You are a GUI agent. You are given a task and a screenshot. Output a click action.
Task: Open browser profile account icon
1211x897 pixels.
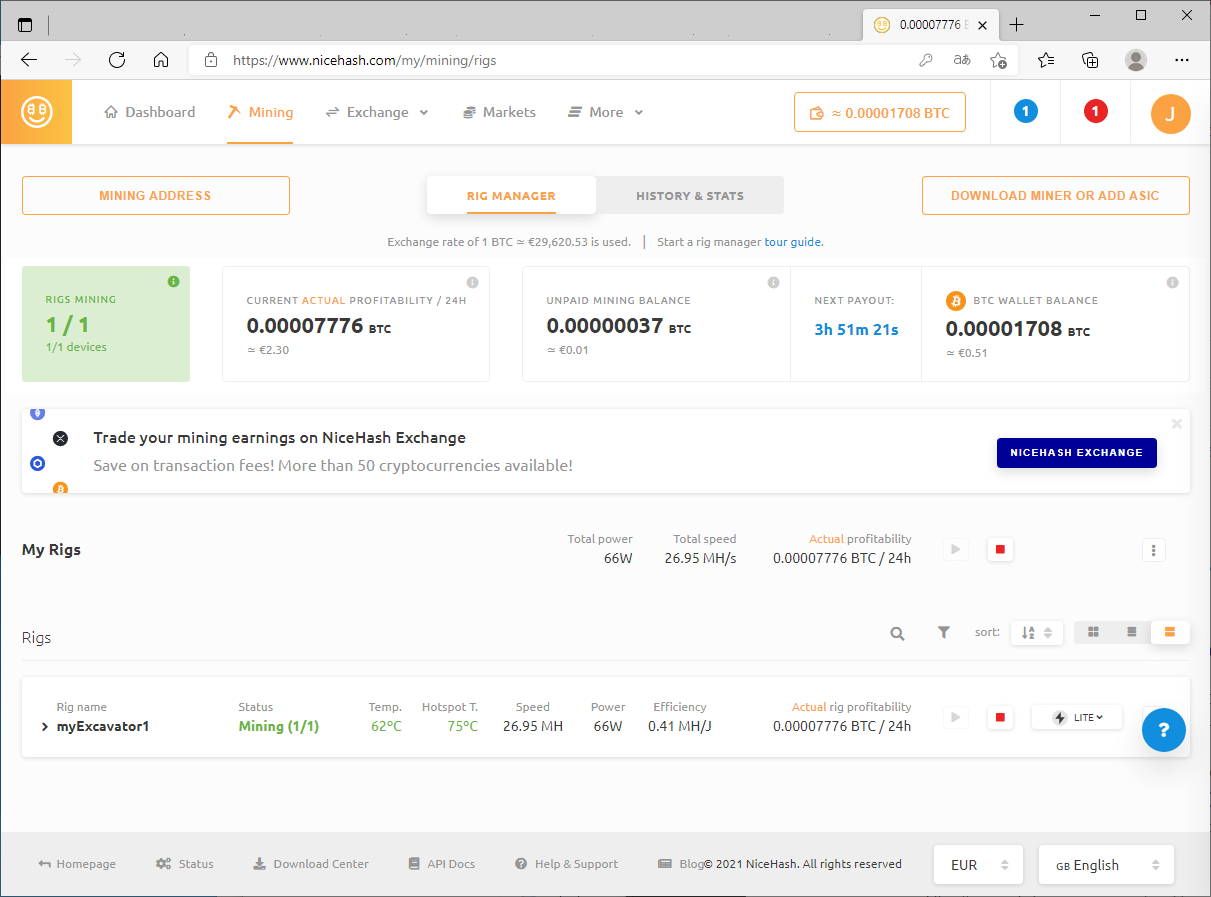[x=1136, y=60]
